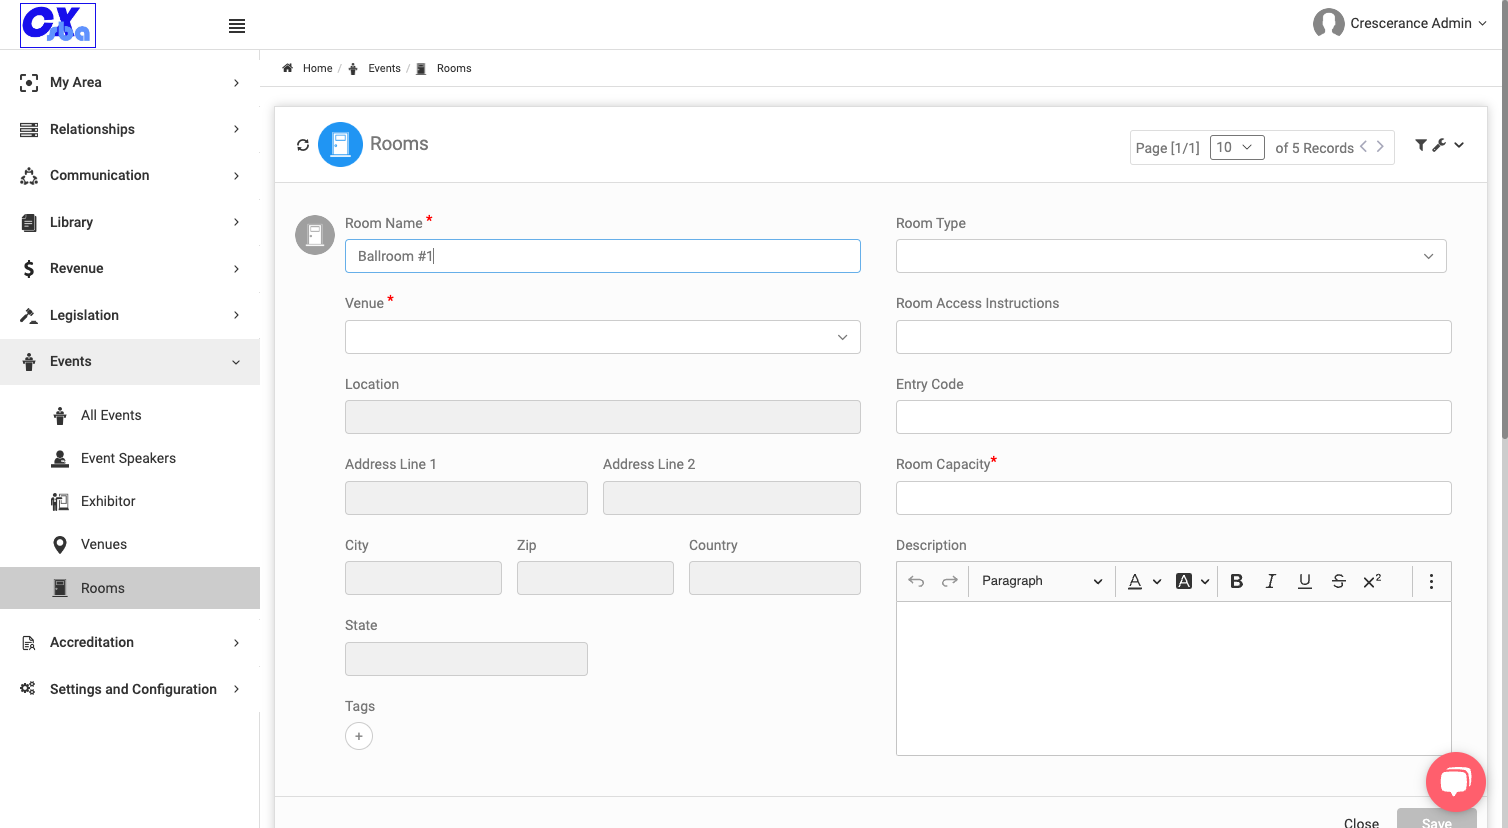Click the refresh icon beside Rooms
The image size is (1508, 828).
303,145
